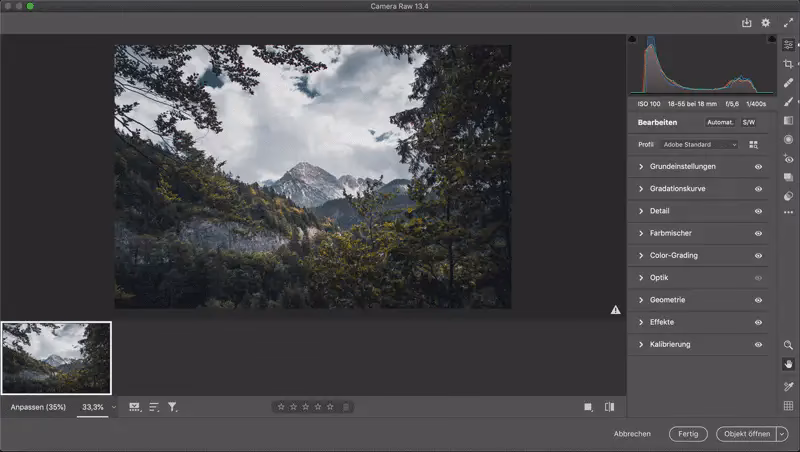The image size is (800, 452).
Task: Choose the Radial Filter tool
Action: pos(788,140)
